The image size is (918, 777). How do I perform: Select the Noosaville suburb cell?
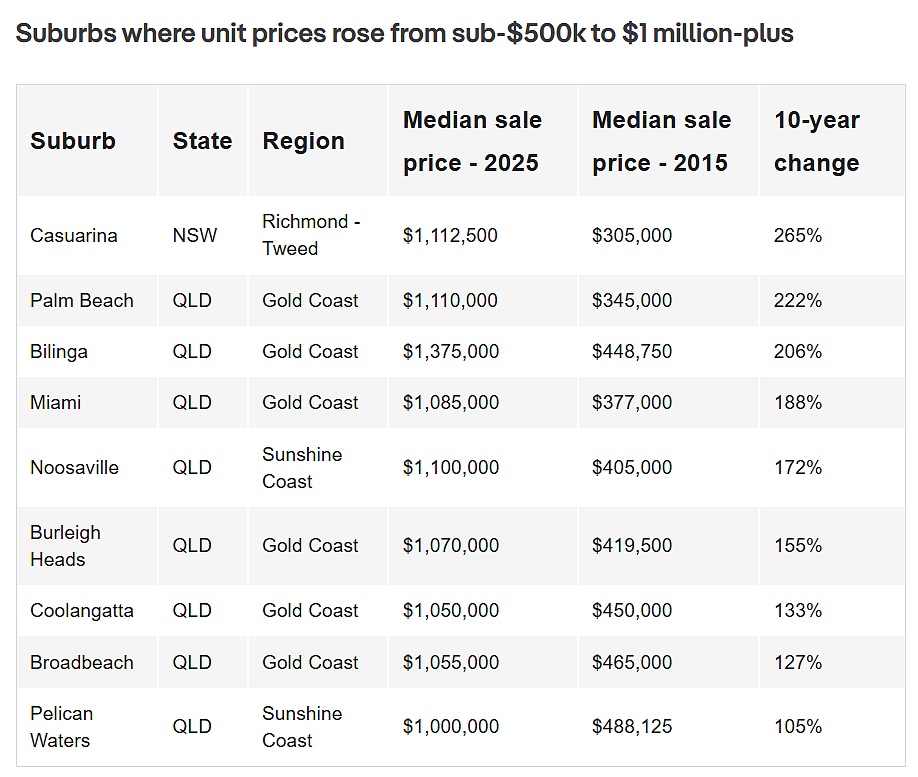click(x=75, y=468)
